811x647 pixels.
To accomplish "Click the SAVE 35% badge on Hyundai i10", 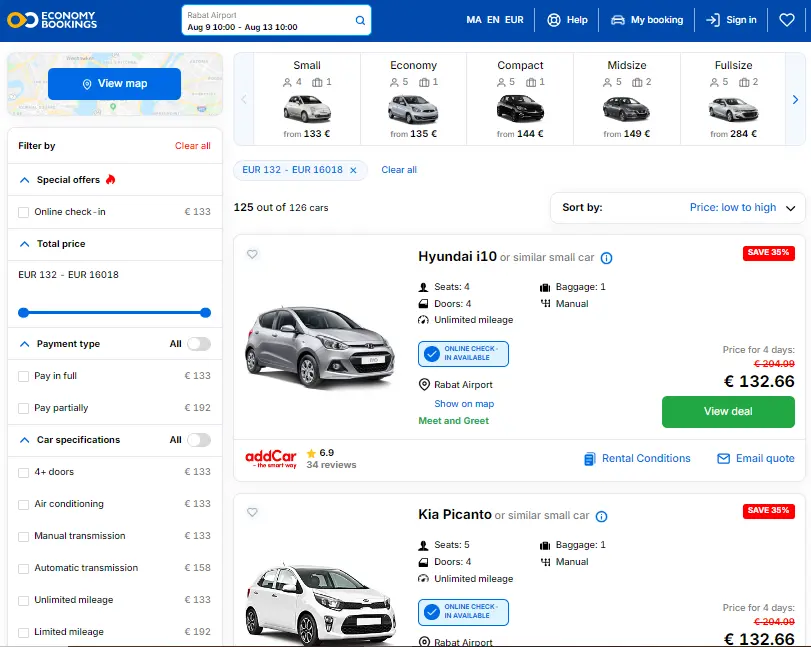I will tap(769, 253).
